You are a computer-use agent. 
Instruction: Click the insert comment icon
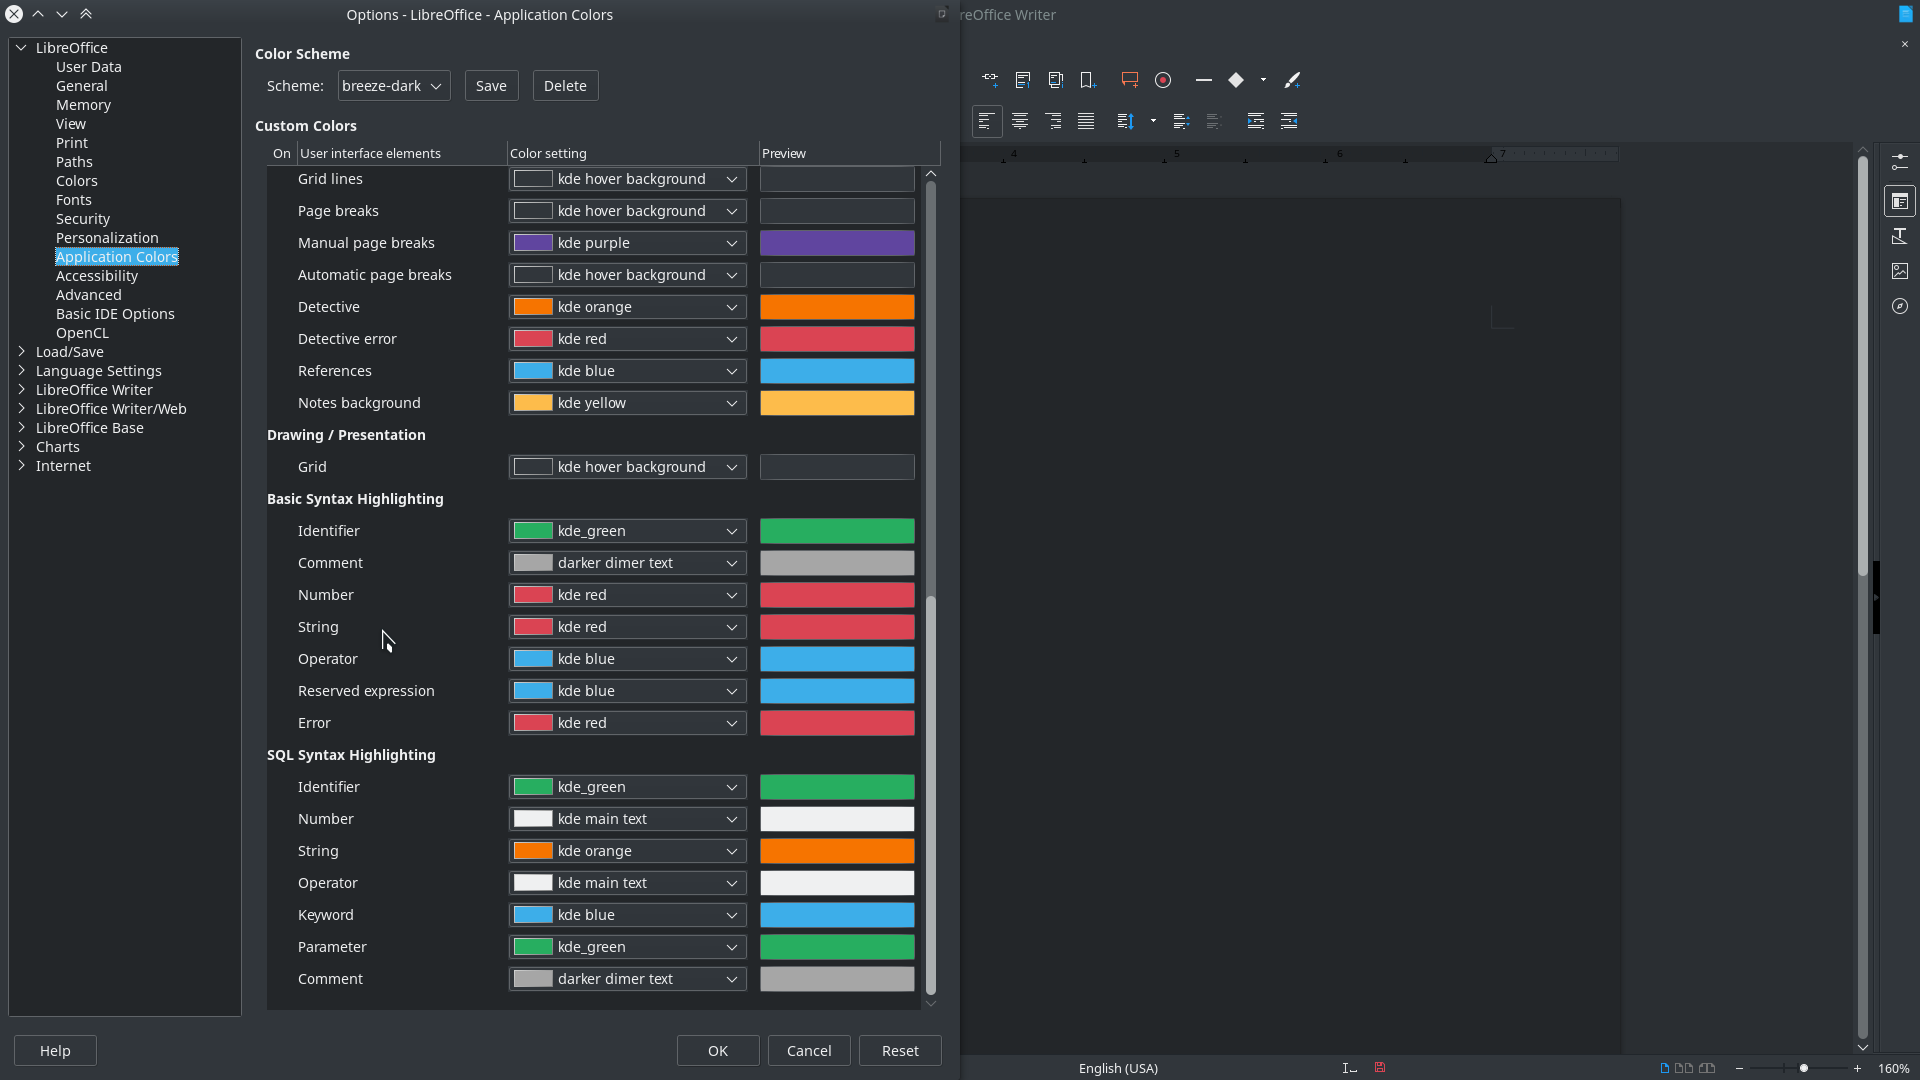1130,80
